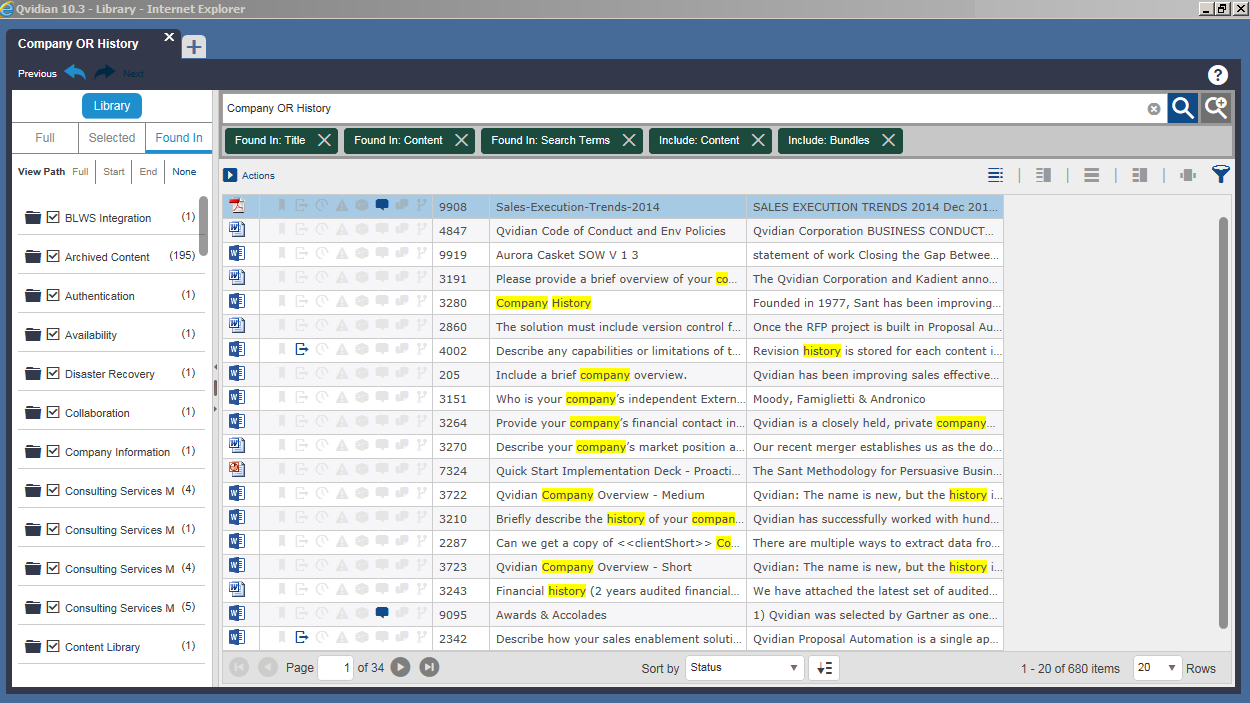This screenshot has width=1250, height=703.
Task: Set View Path to Start
Action: tap(114, 172)
